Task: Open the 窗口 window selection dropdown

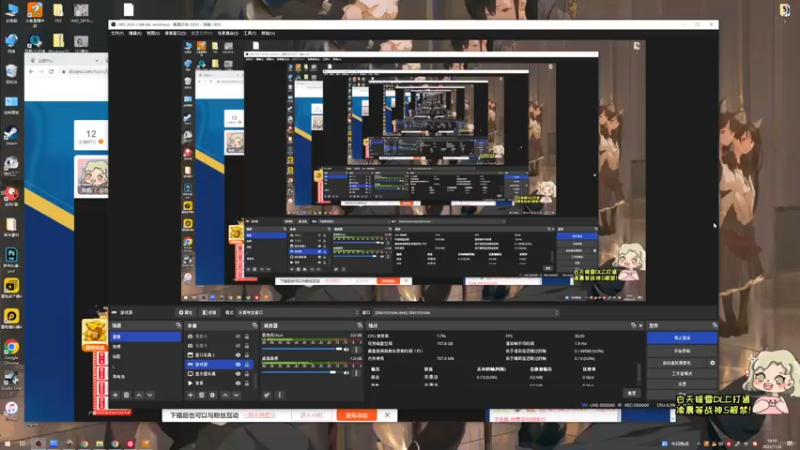Action: point(466,313)
